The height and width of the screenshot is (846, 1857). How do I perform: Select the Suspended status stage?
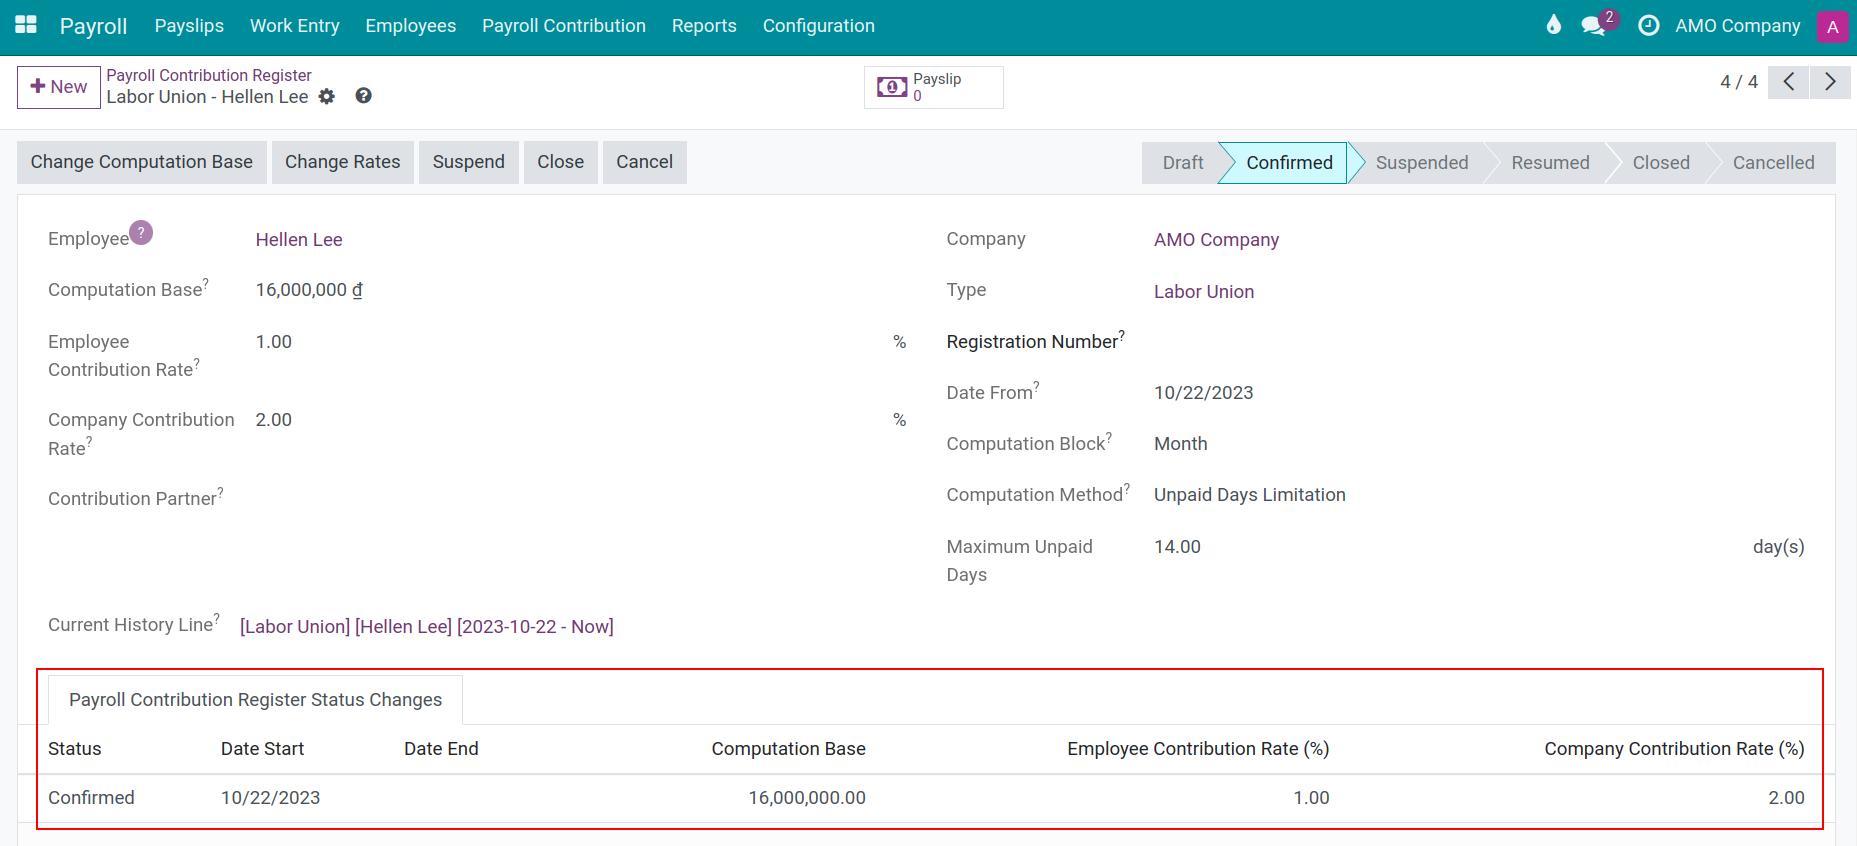click(x=1422, y=163)
